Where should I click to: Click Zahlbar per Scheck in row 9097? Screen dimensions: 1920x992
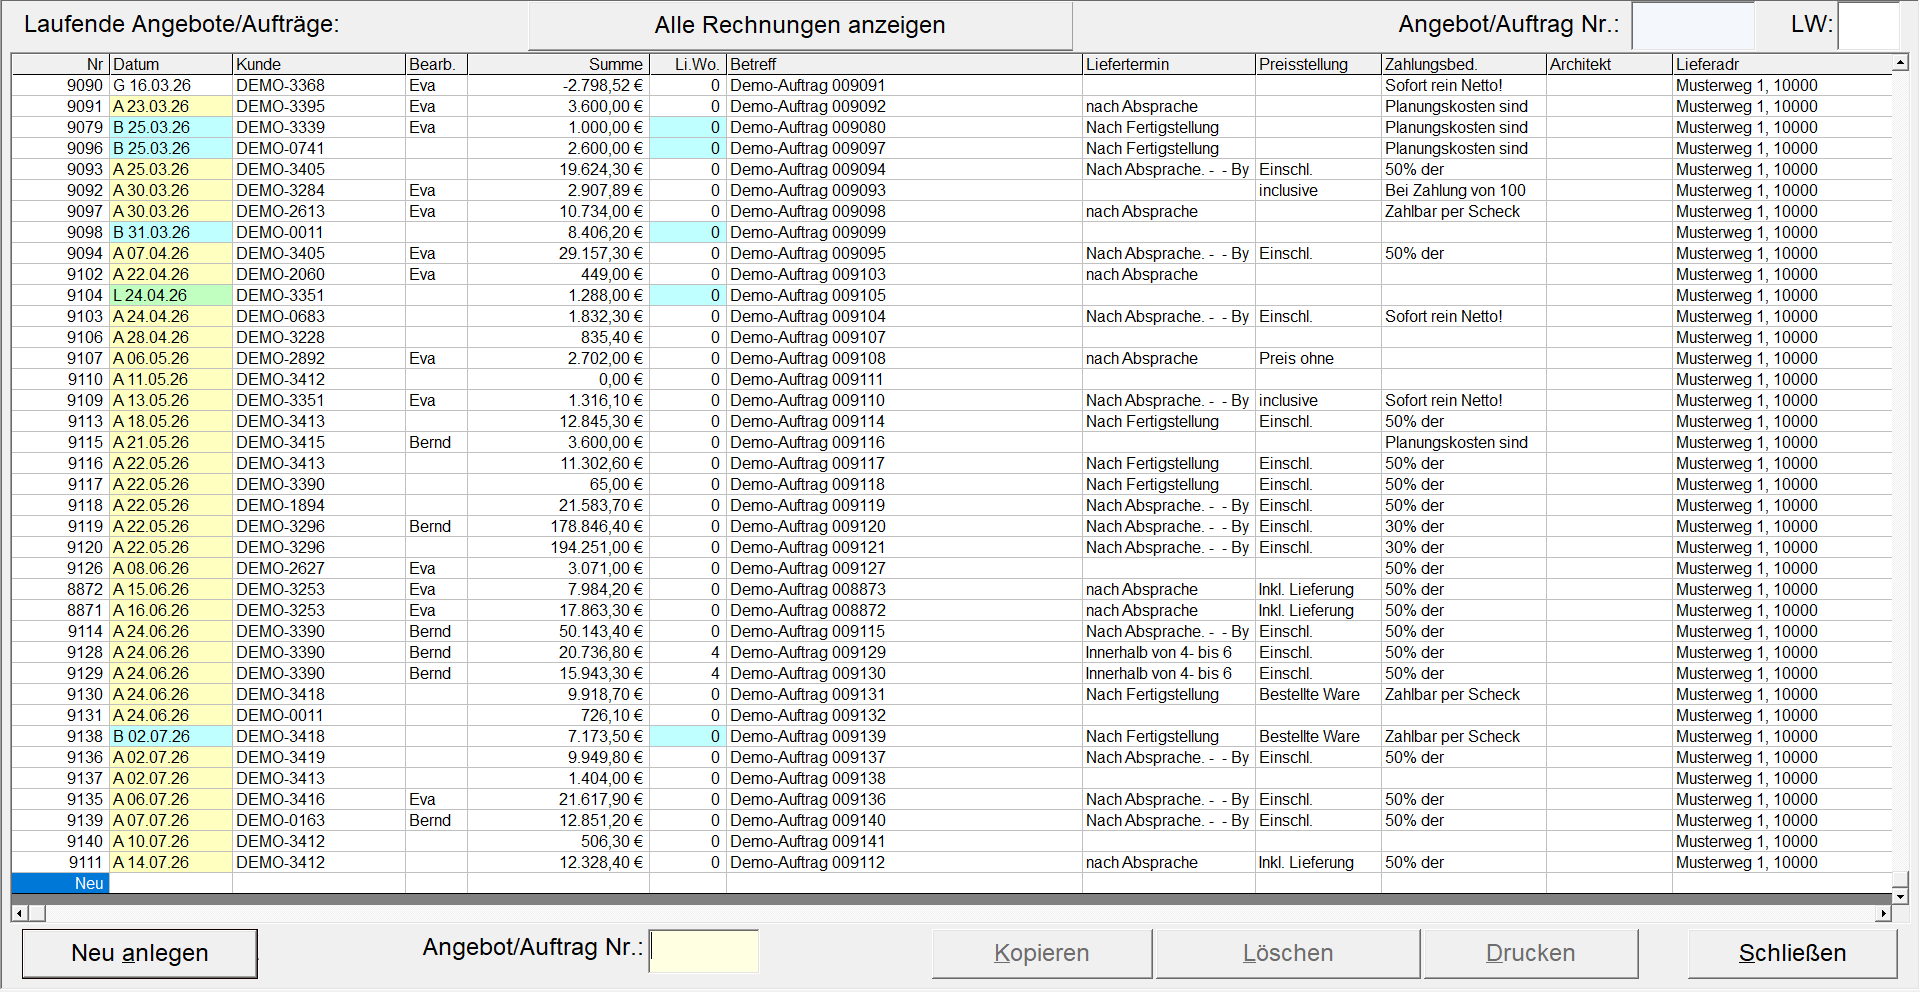point(1464,212)
